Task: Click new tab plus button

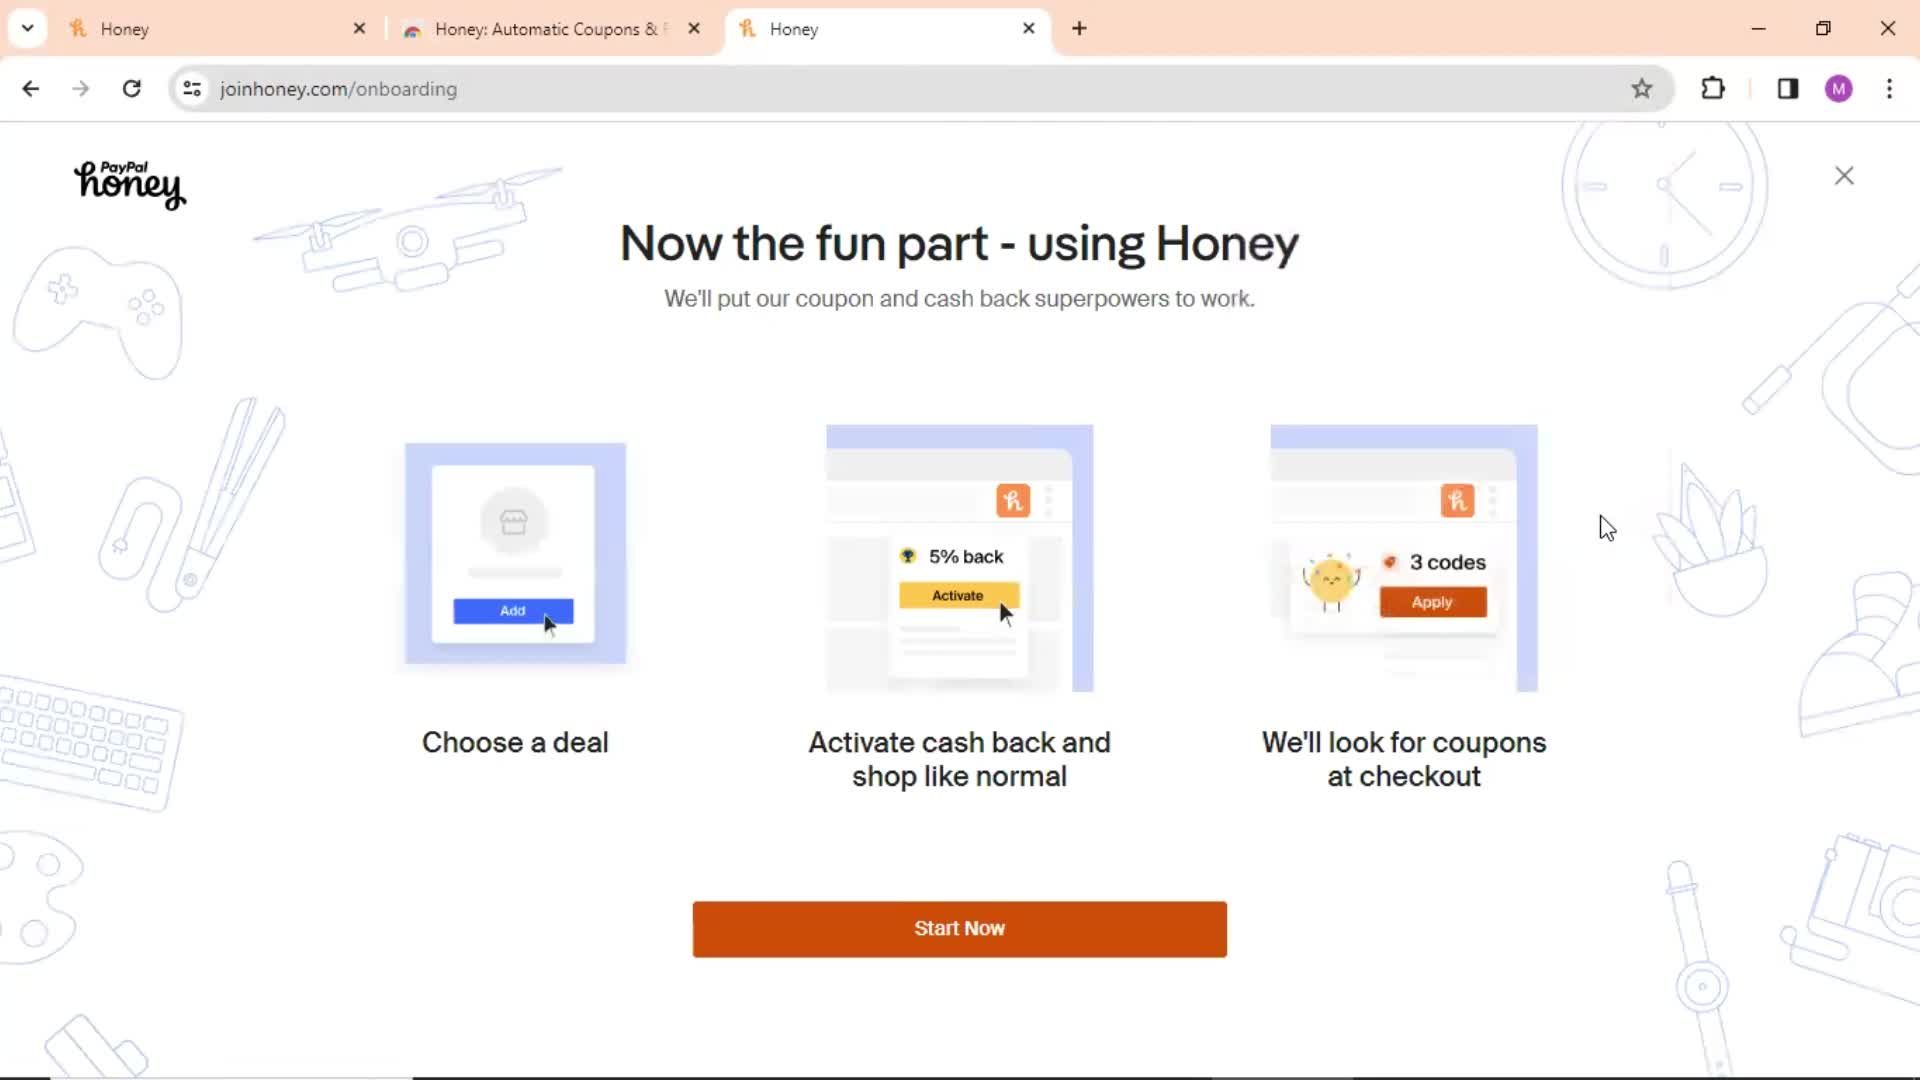Action: tap(1079, 29)
